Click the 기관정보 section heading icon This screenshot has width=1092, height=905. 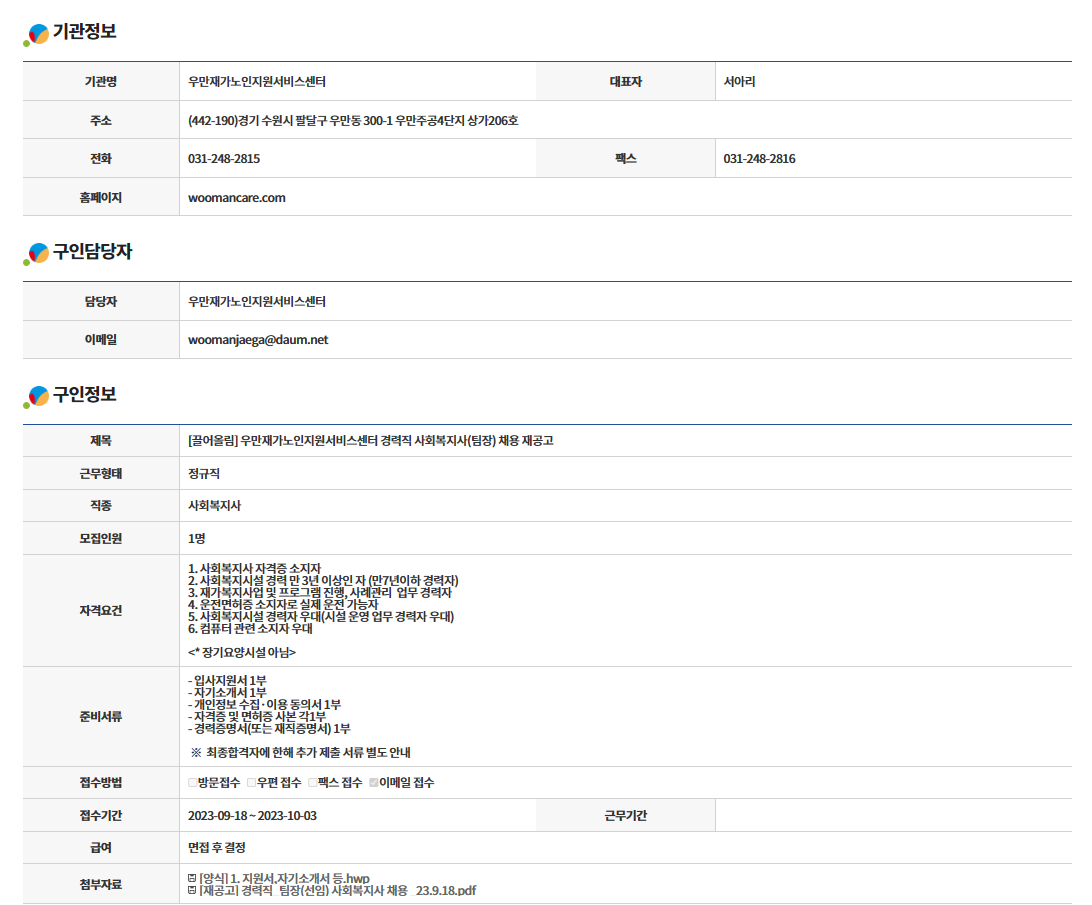point(36,35)
